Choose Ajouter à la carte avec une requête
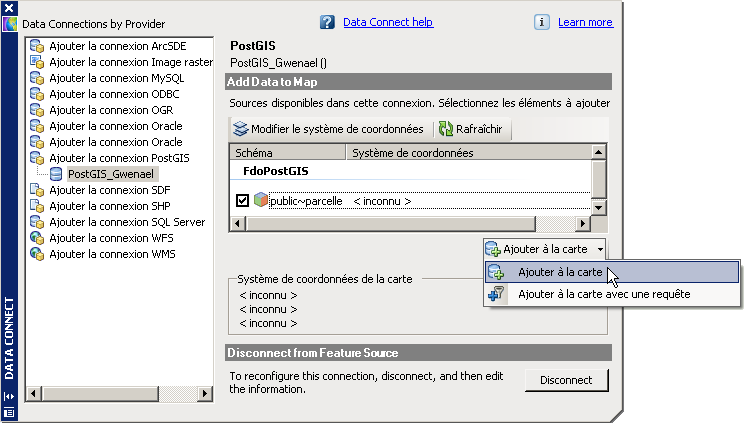The image size is (756, 423). click(603, 294)
